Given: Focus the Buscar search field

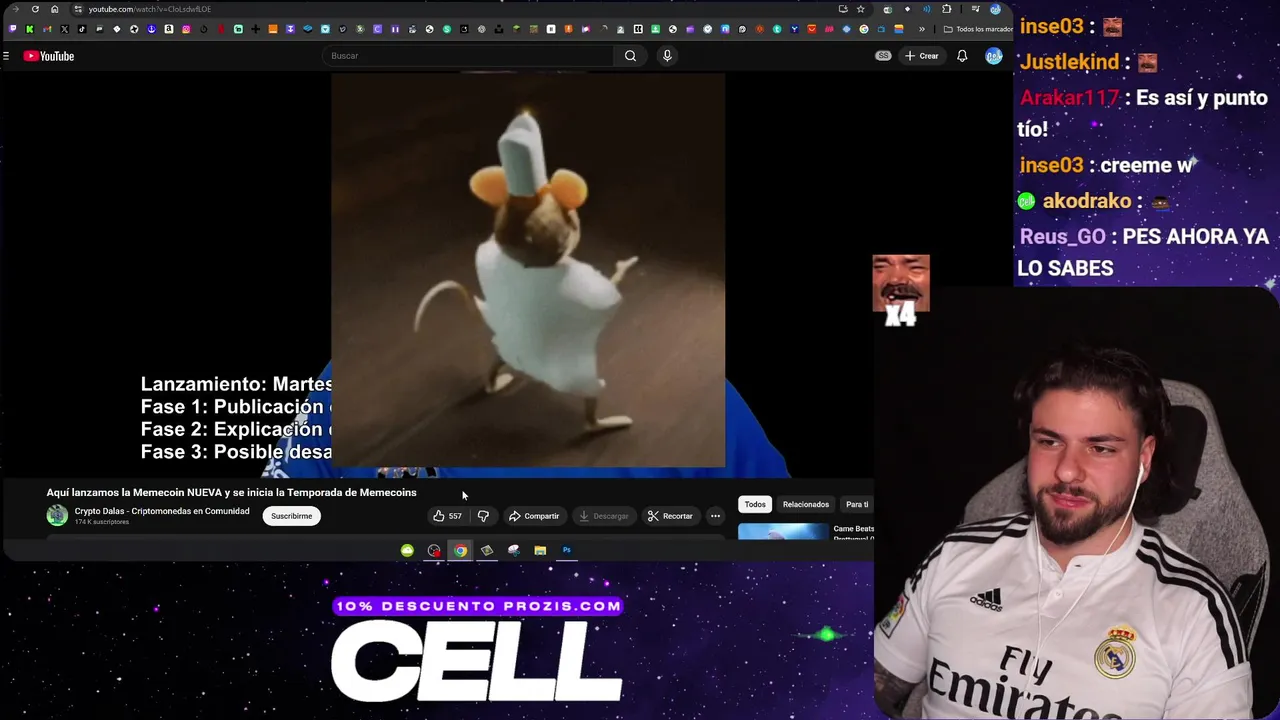Looking at the screenshot, I should 471,56.
